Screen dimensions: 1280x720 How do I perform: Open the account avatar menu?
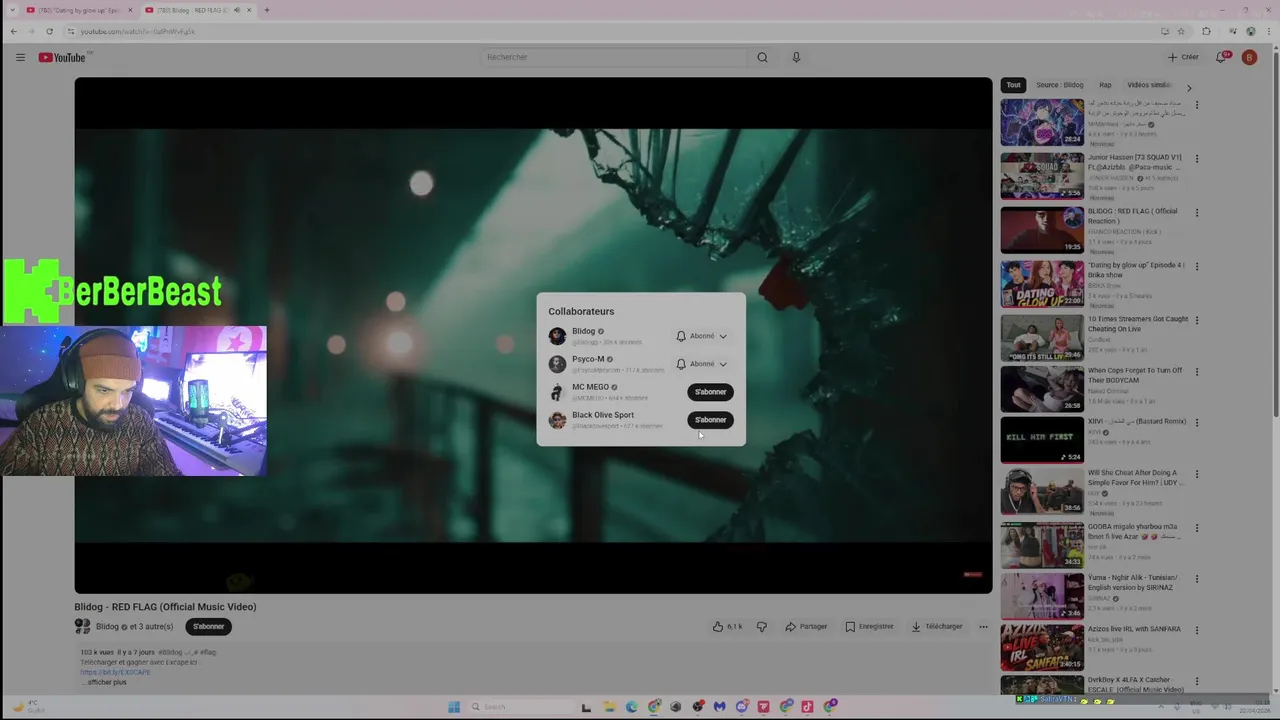coord(1249,57)
